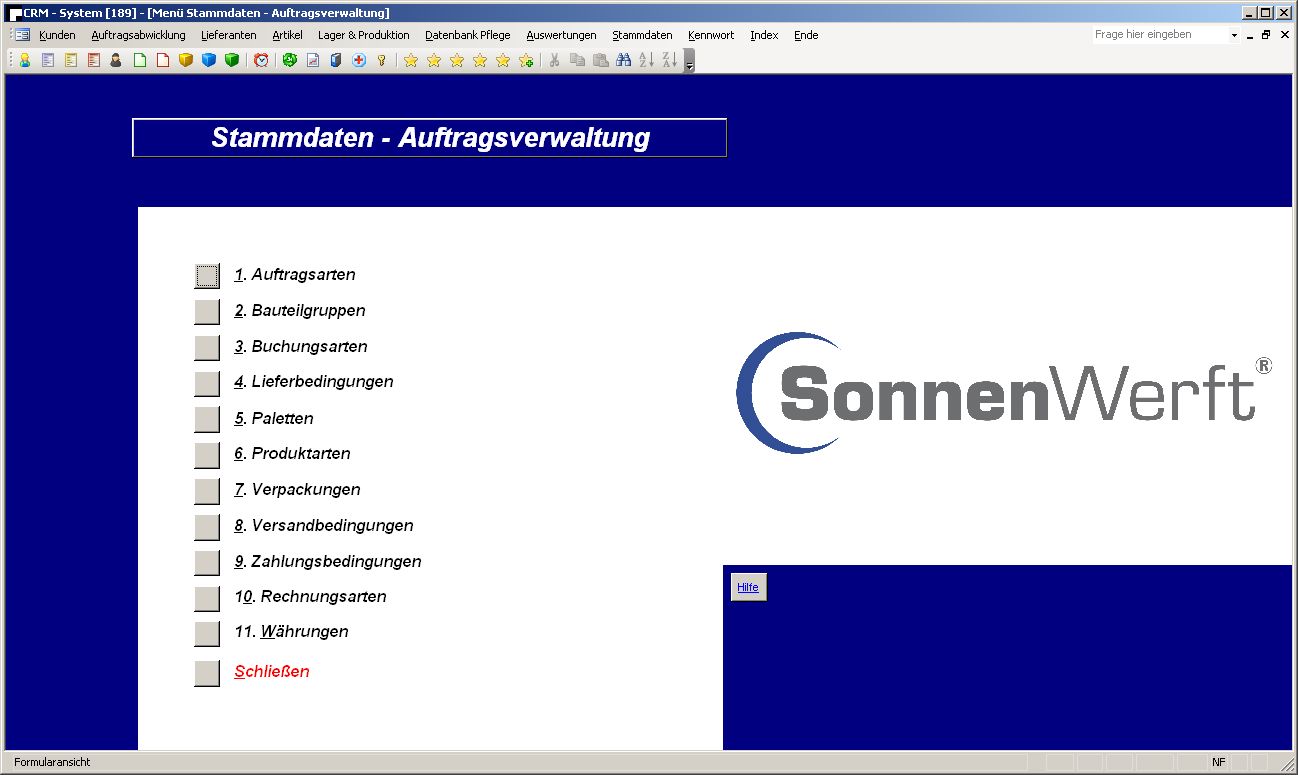Open the Auftragsabwicklung menu
The image size is (1298, 775).
click(138, 35)
